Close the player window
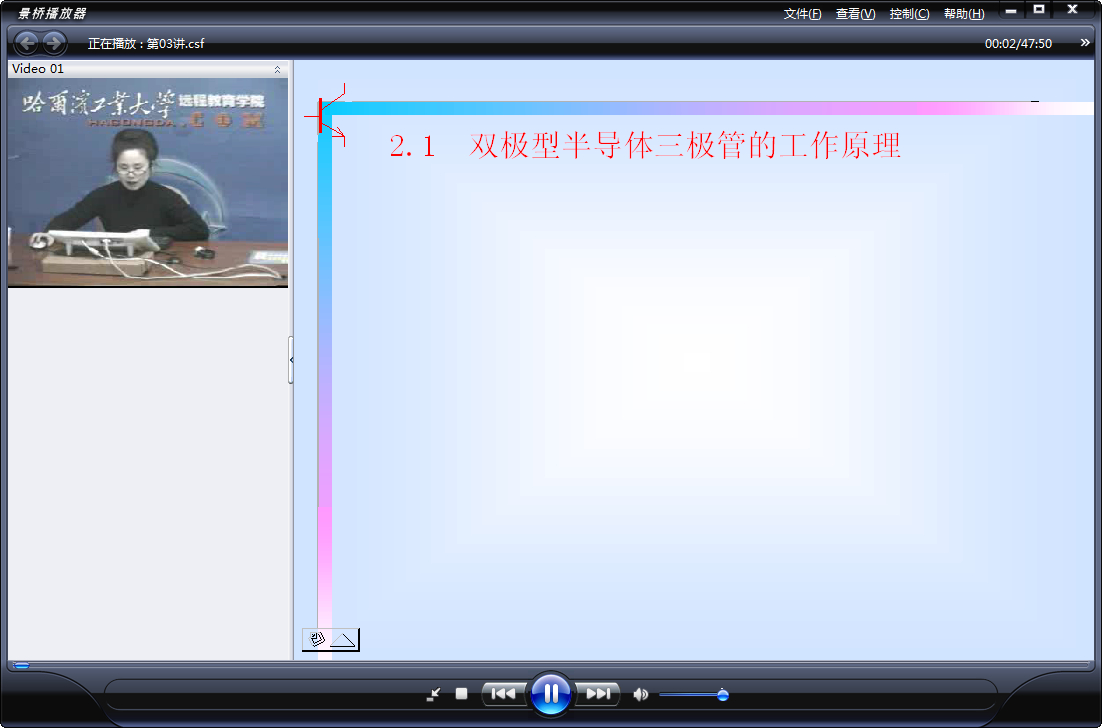The width and height of the screenshot is (1102, 728). coord(1072,10)
